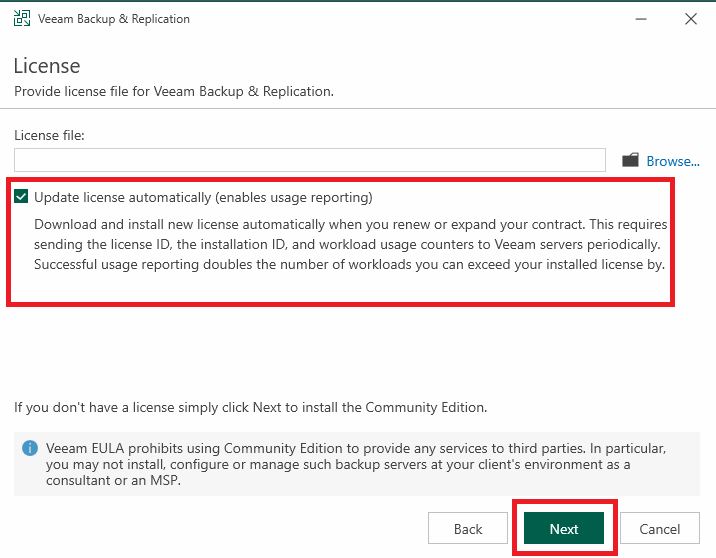Click the 'License' page heading

click(x=47, y=66)
